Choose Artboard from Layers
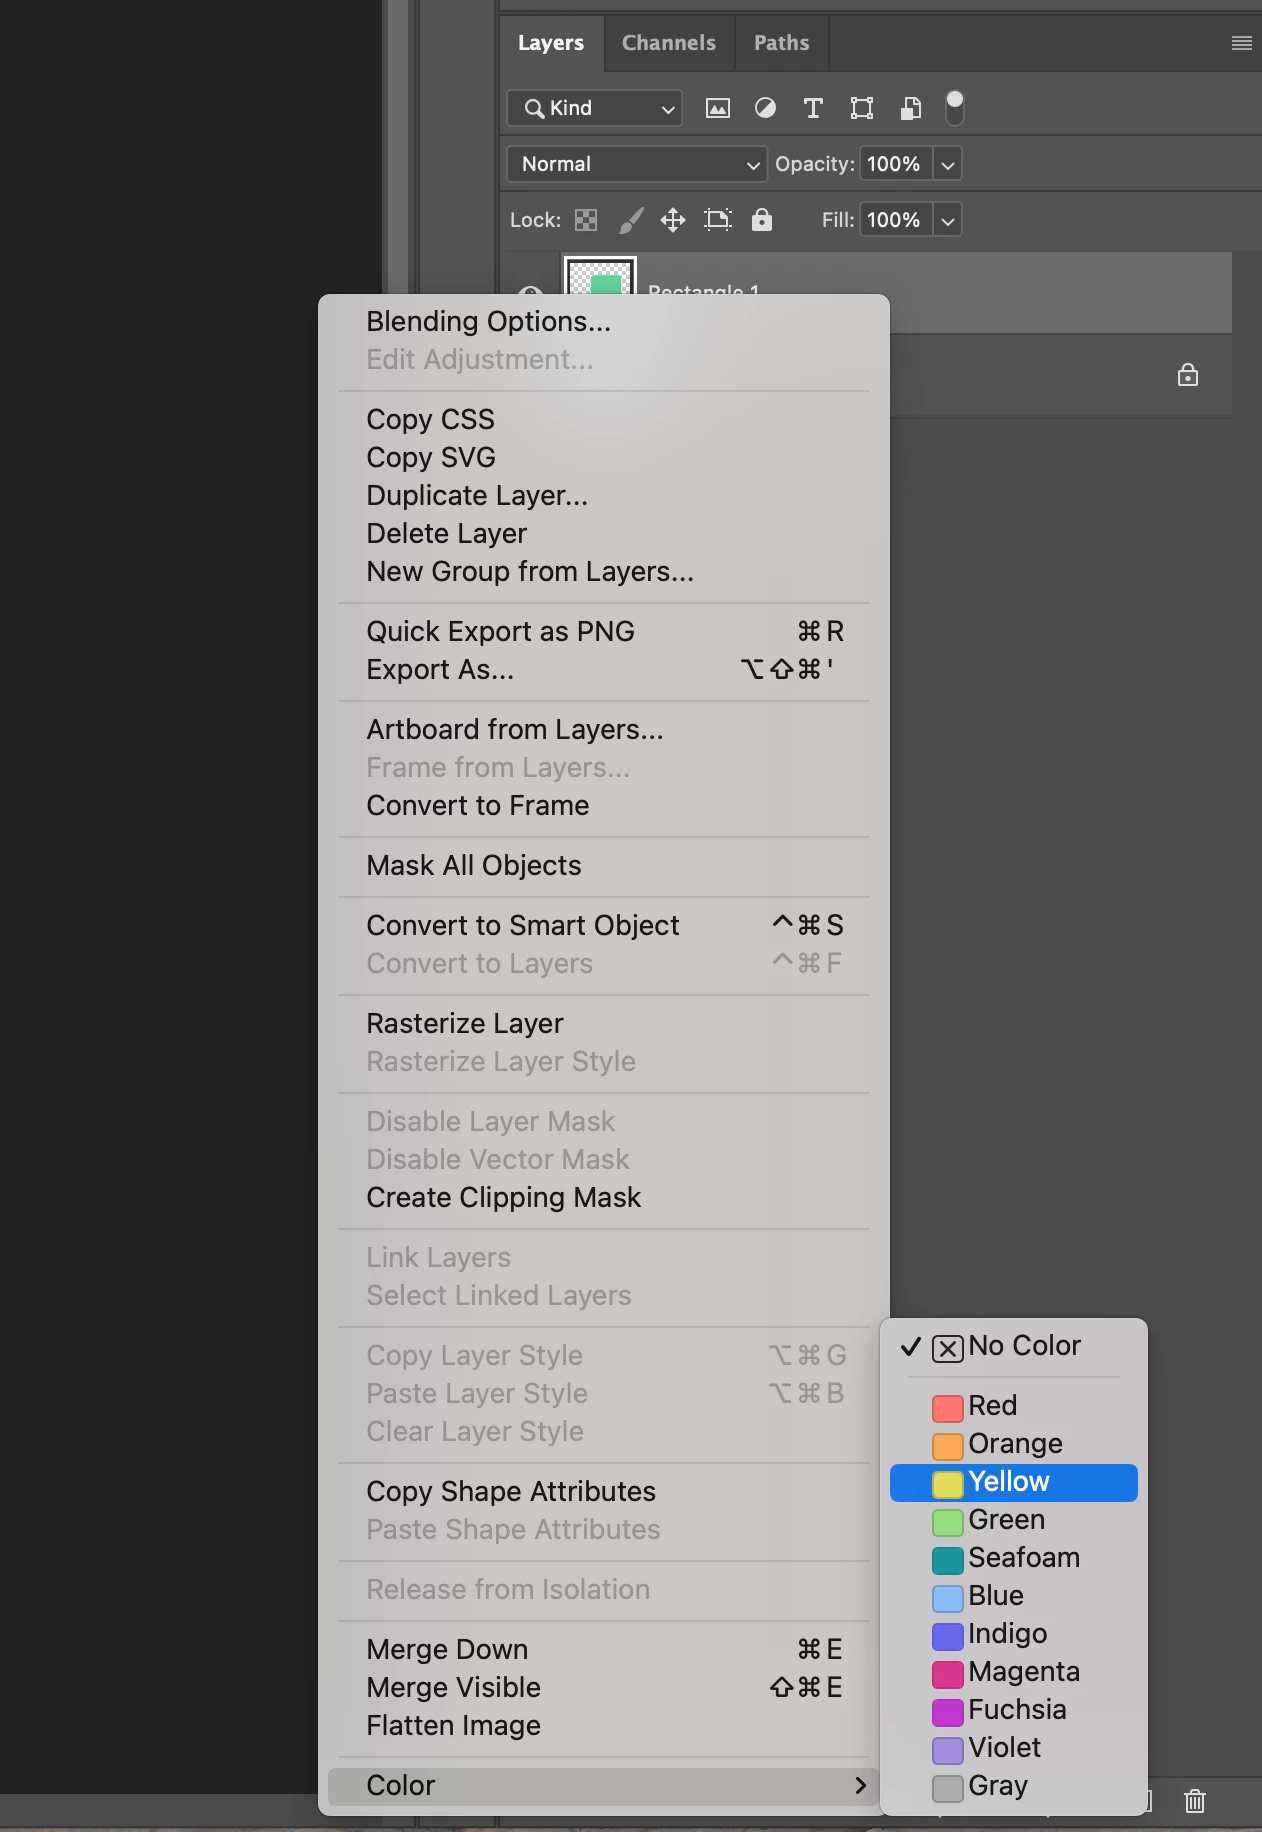Image resolution: width=1262 pixels, height=1832 pixels. pyautogui.click(x=604, y=729)
